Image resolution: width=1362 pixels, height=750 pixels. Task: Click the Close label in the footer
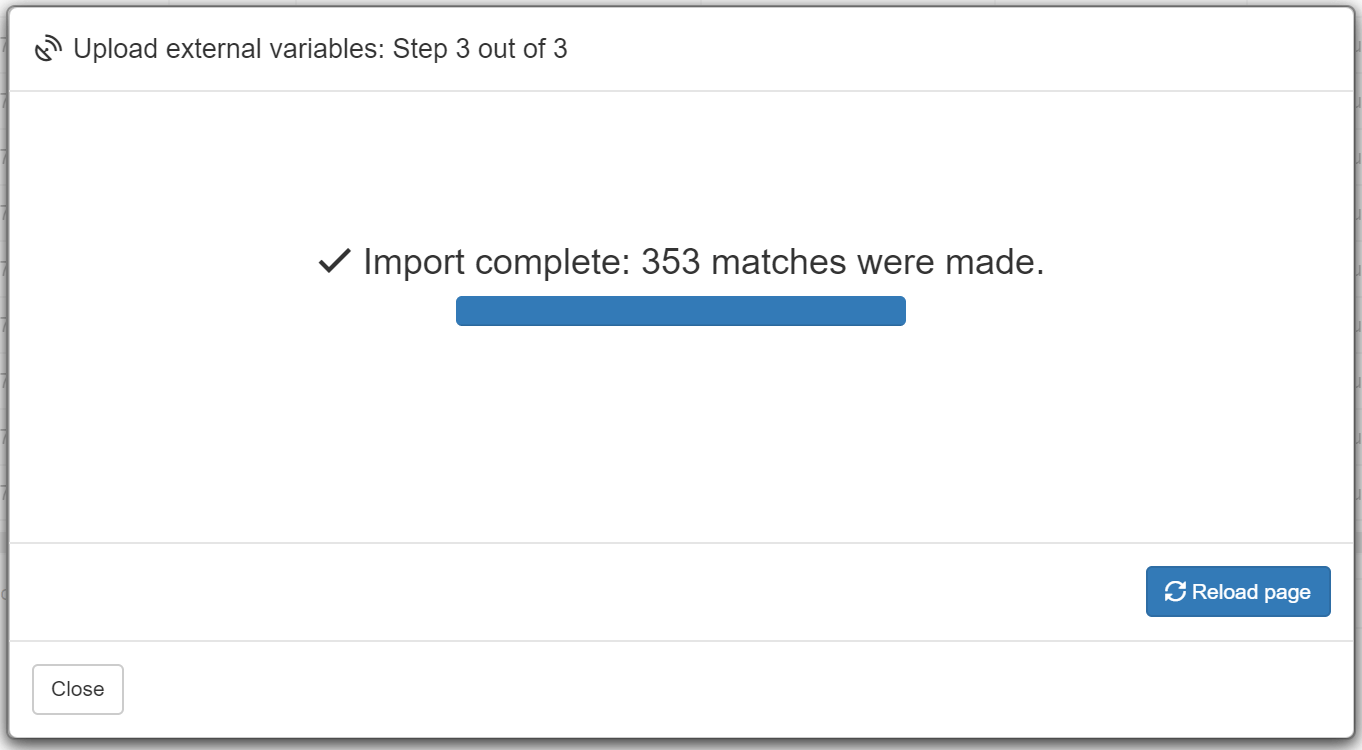(x=78, y=690)
